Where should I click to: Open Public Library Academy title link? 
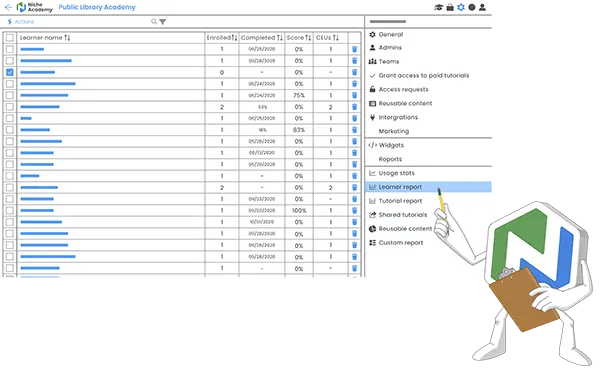click(97, 7)
